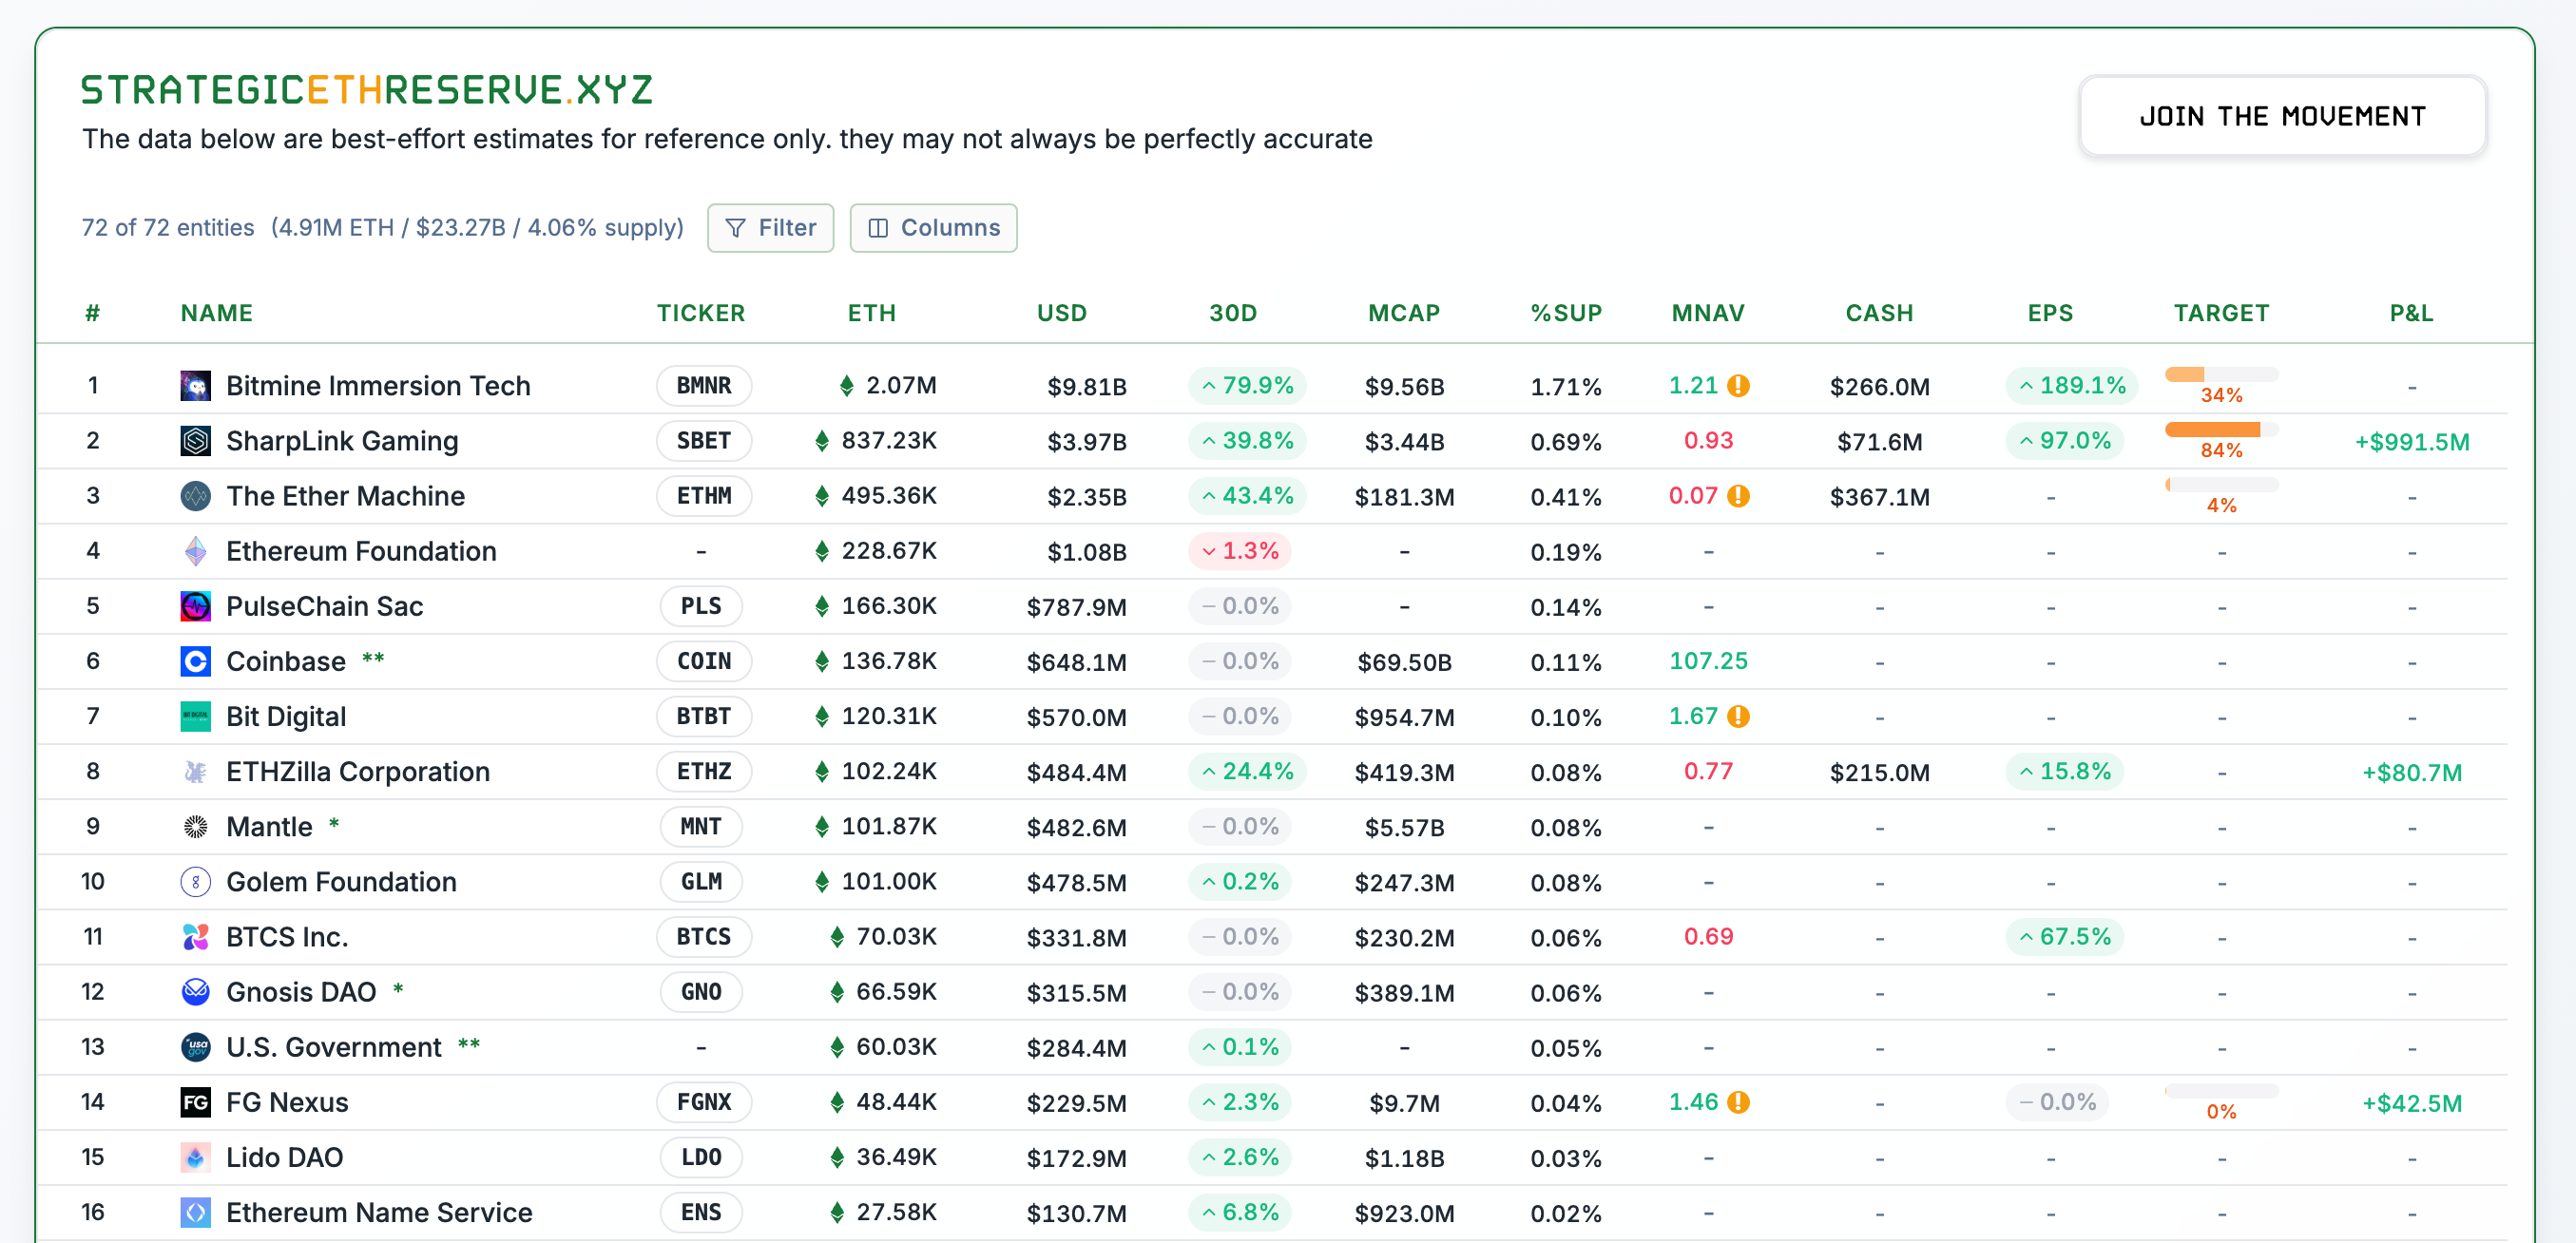Sort table by MCAP column header
Image resolution: width=2576 pixels, height=1243 pixels.
(1403, 313)
